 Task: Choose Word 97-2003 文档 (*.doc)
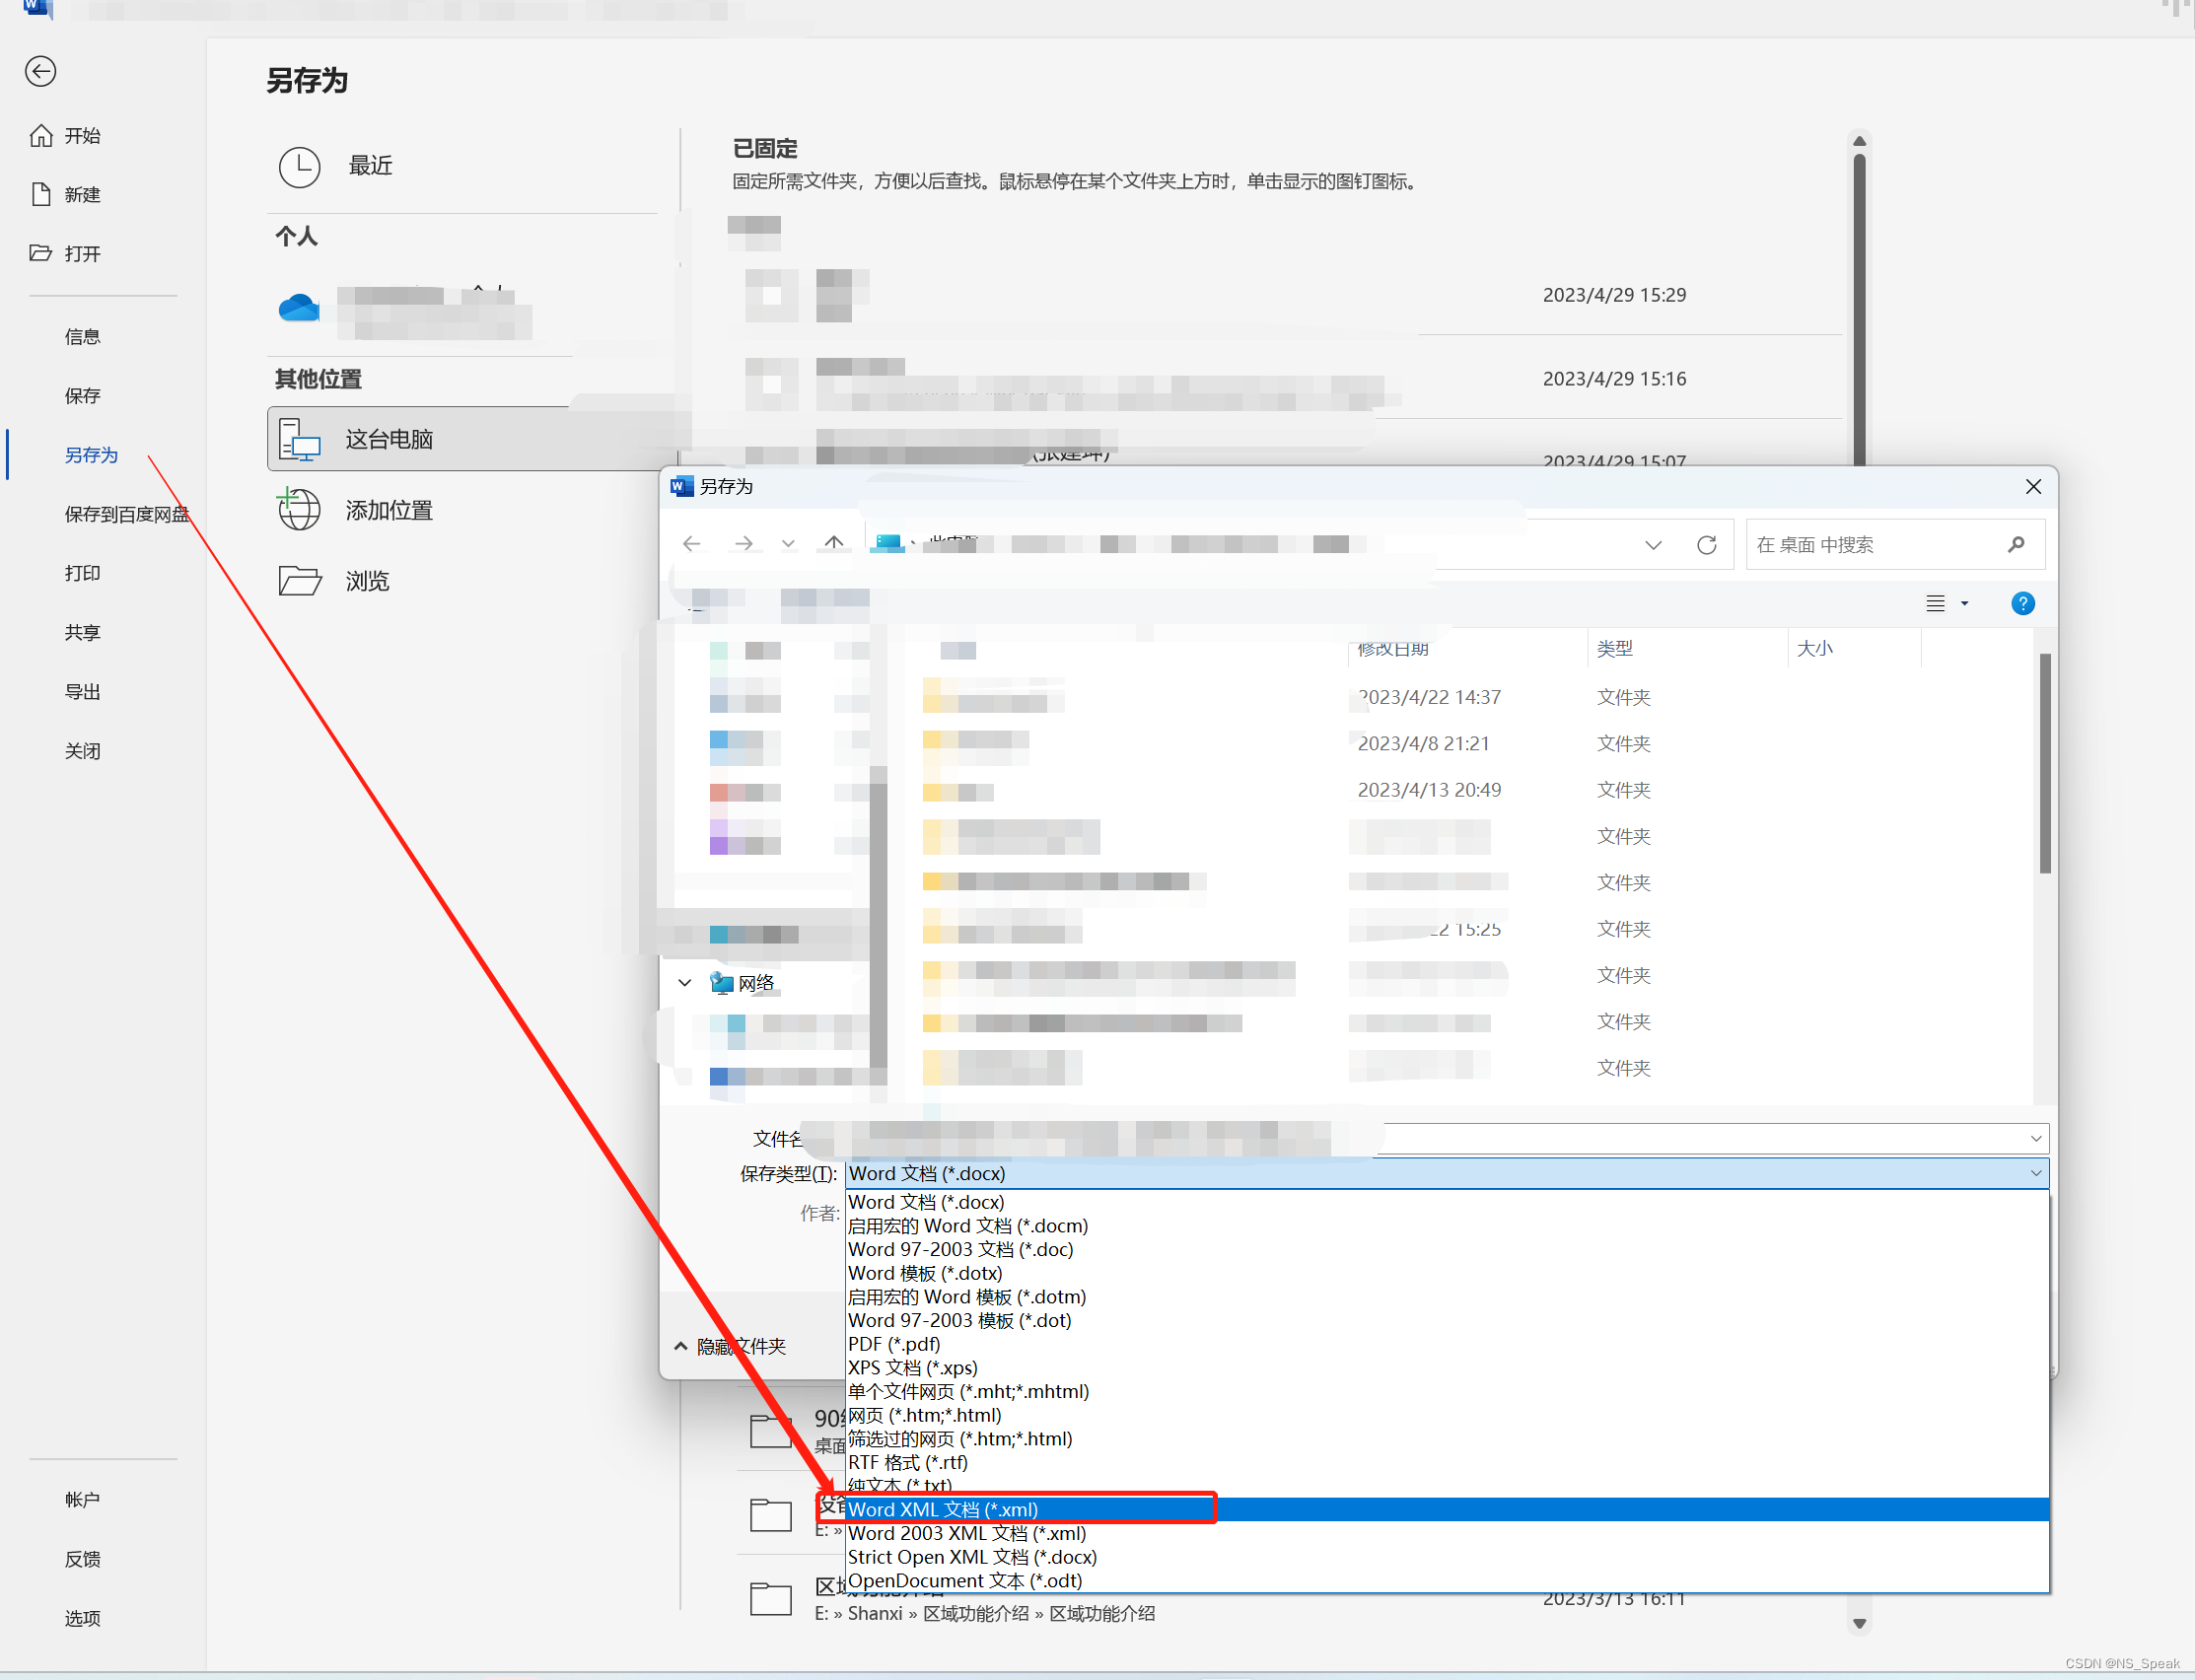click(x=1446, y=1249)
